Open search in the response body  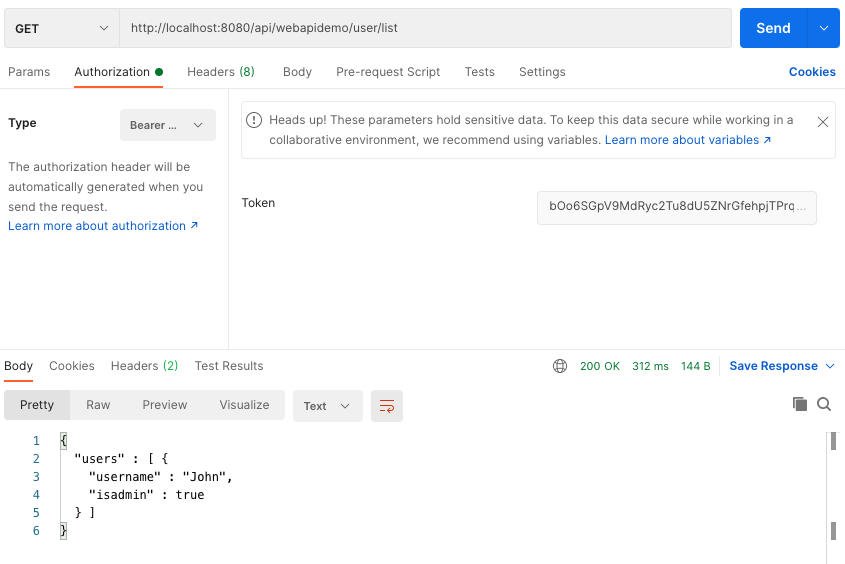click(824, 404)
